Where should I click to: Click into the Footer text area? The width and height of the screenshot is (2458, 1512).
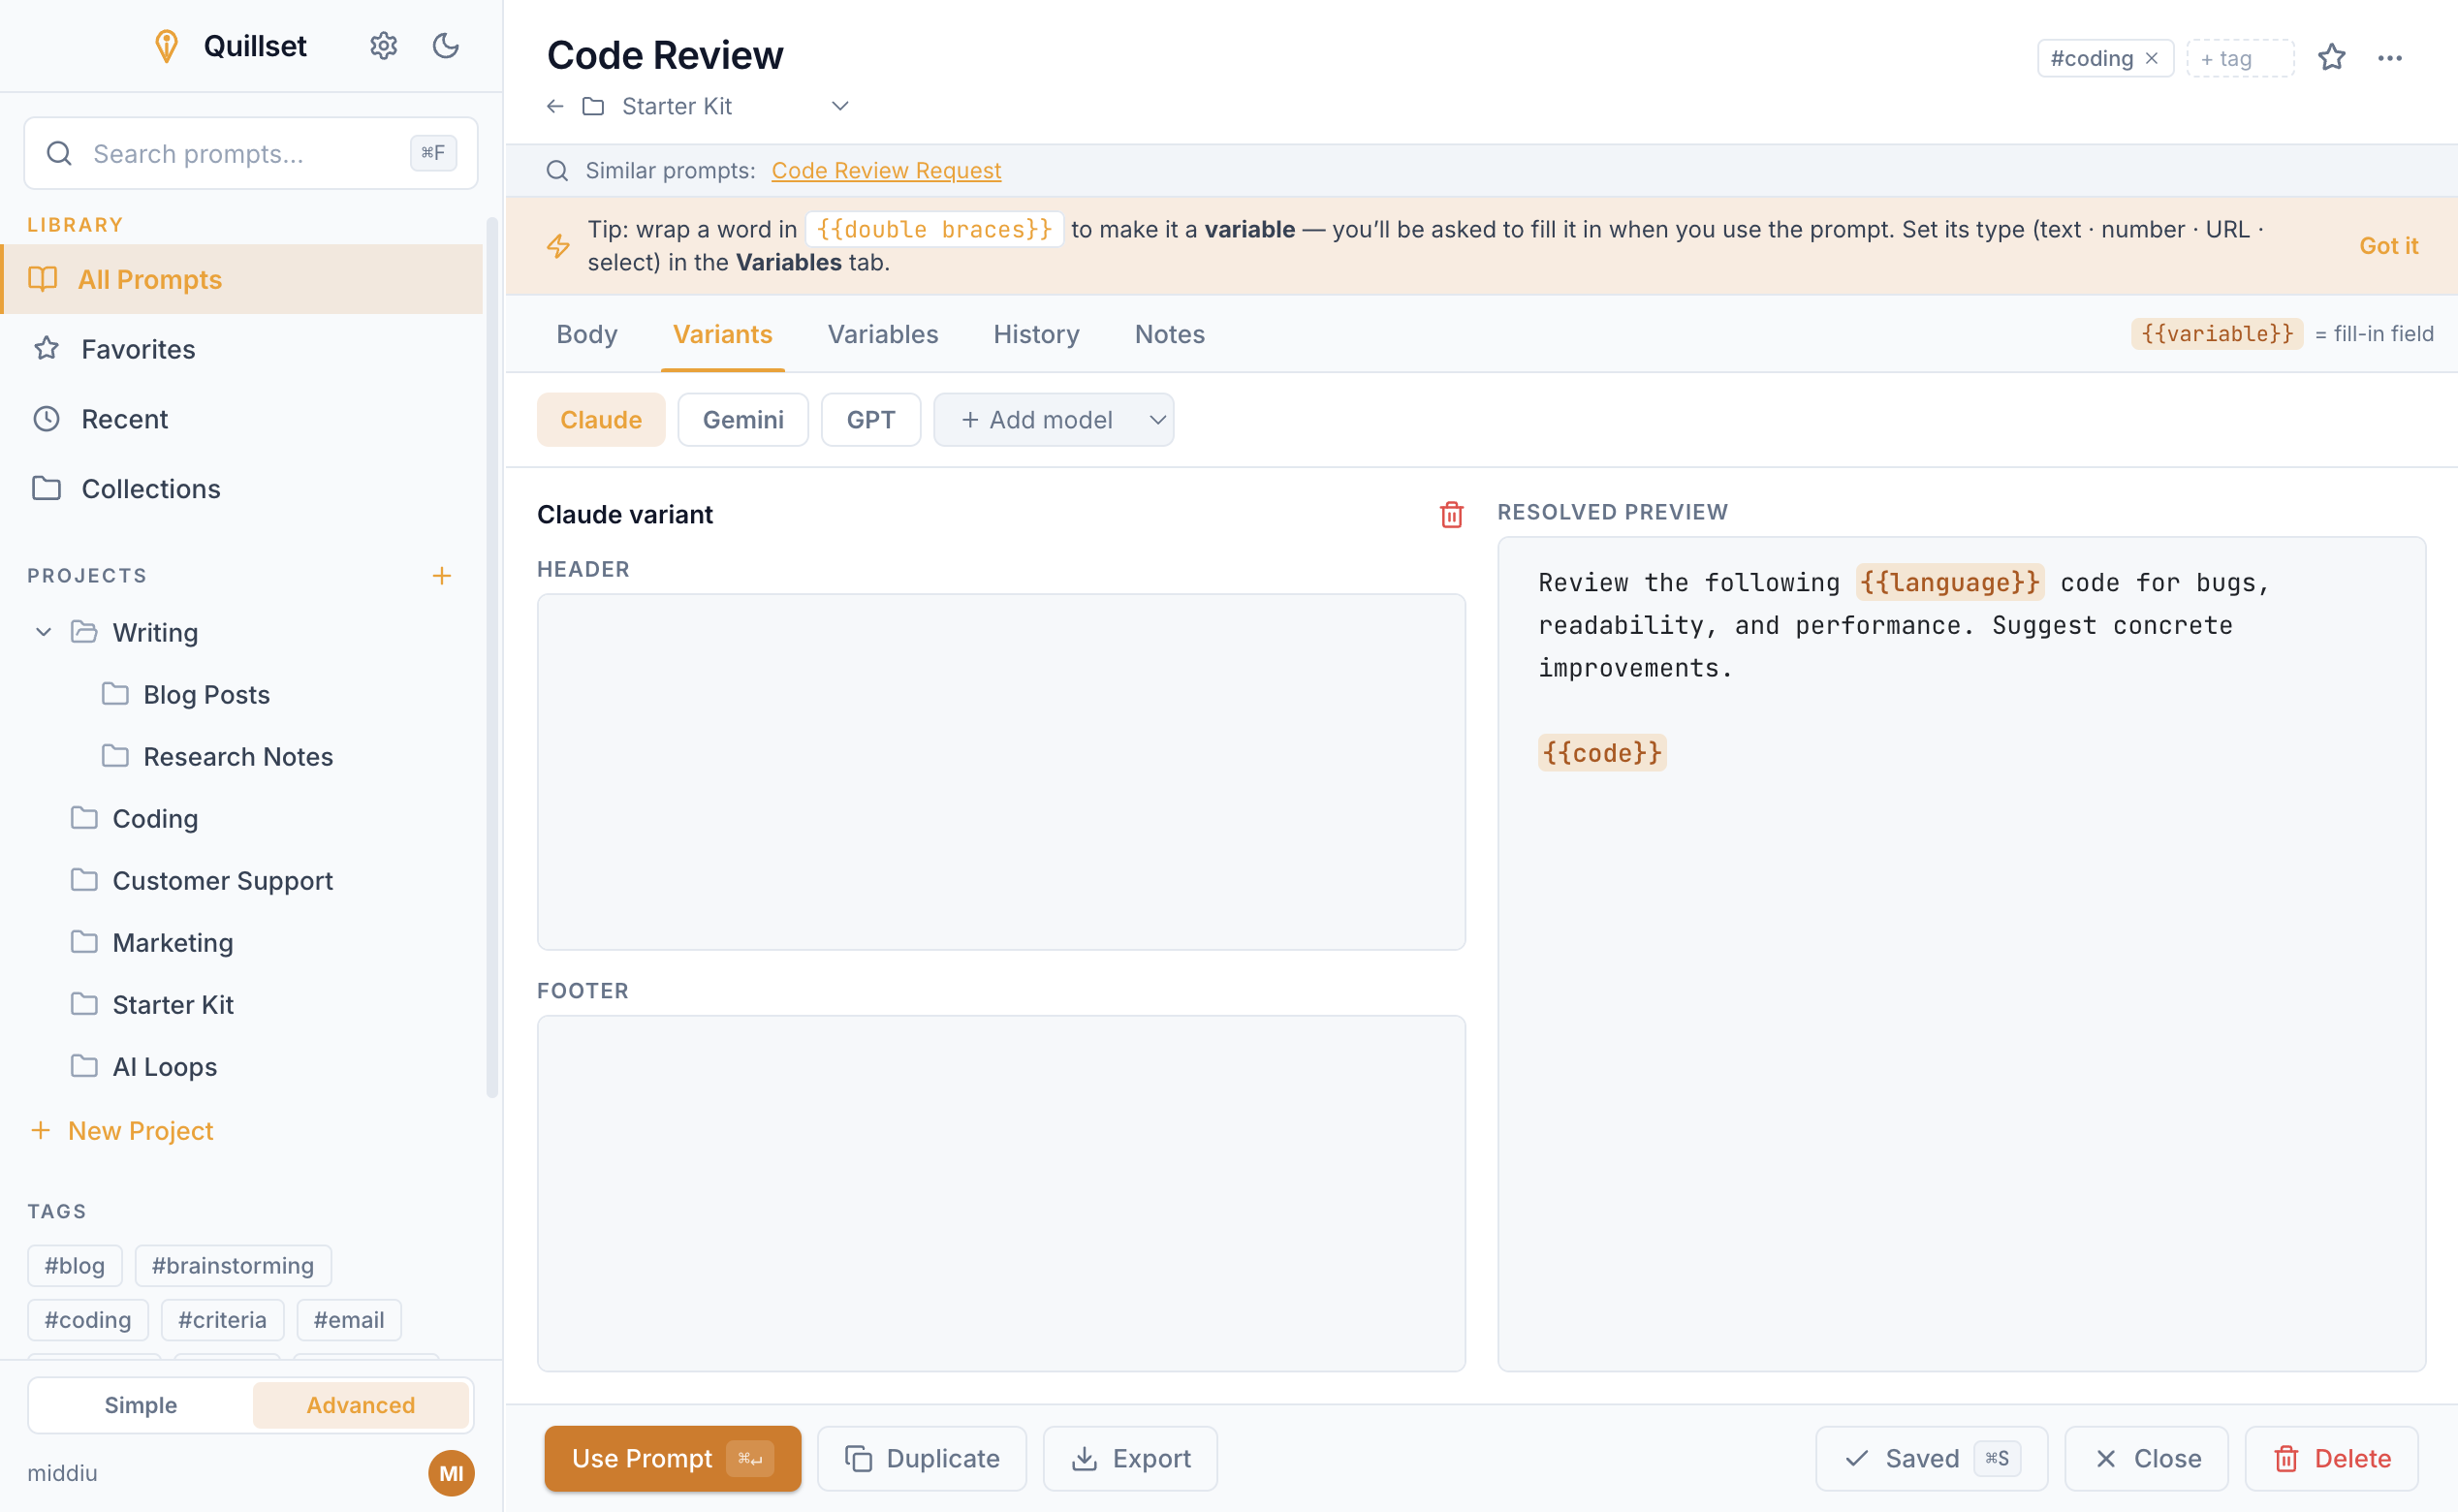click(1001, 1194)
